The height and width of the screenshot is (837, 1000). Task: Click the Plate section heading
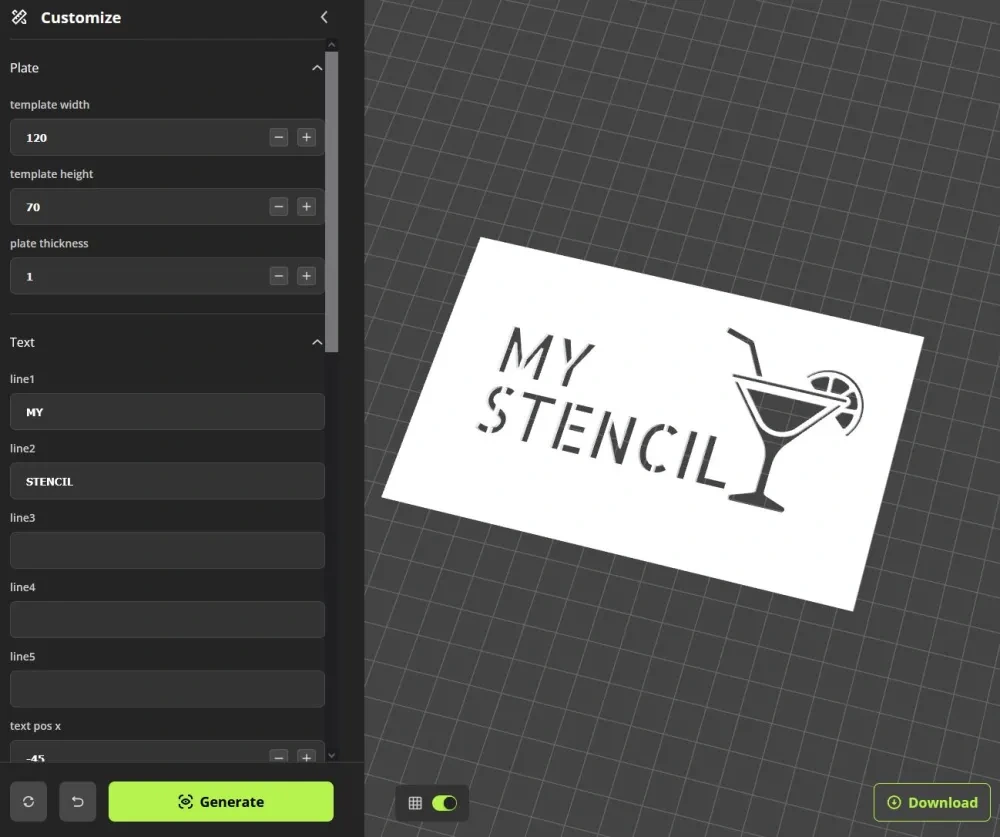click(24, 68)
